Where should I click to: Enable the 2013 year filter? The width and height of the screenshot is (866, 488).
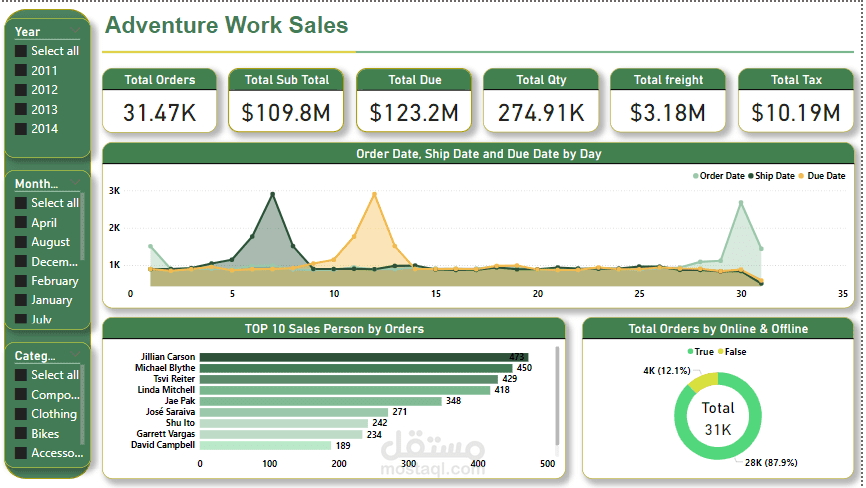21,109
